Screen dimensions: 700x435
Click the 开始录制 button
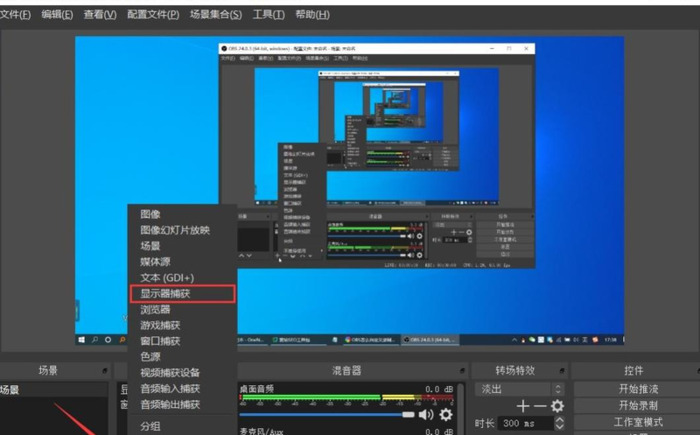tap(638, 406)
